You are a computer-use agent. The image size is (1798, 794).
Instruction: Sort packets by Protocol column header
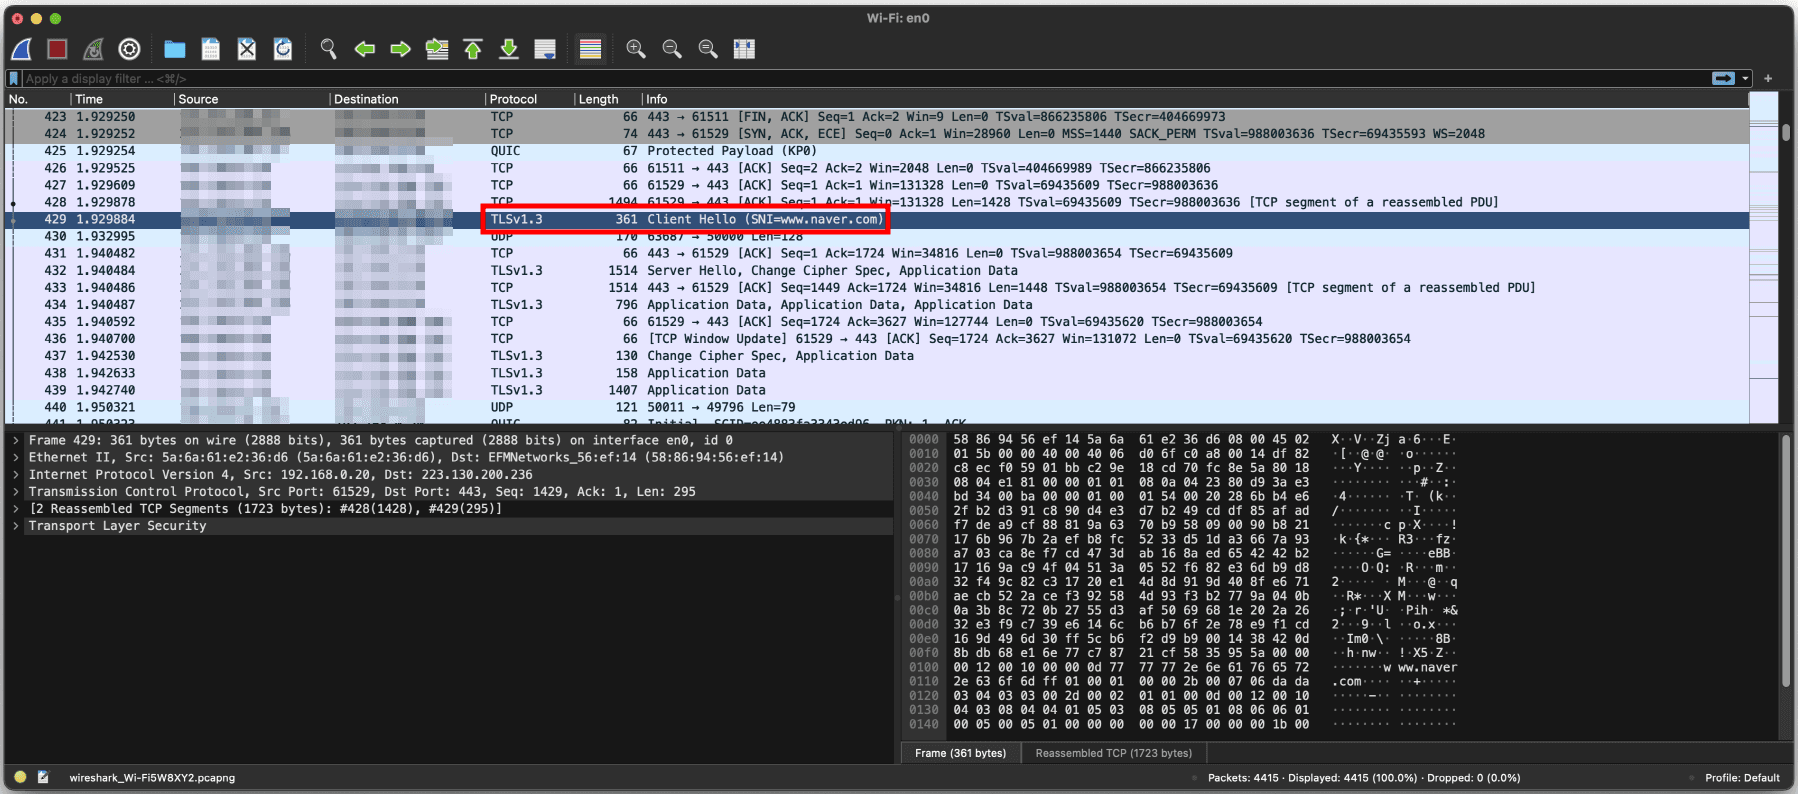(514, 99)
